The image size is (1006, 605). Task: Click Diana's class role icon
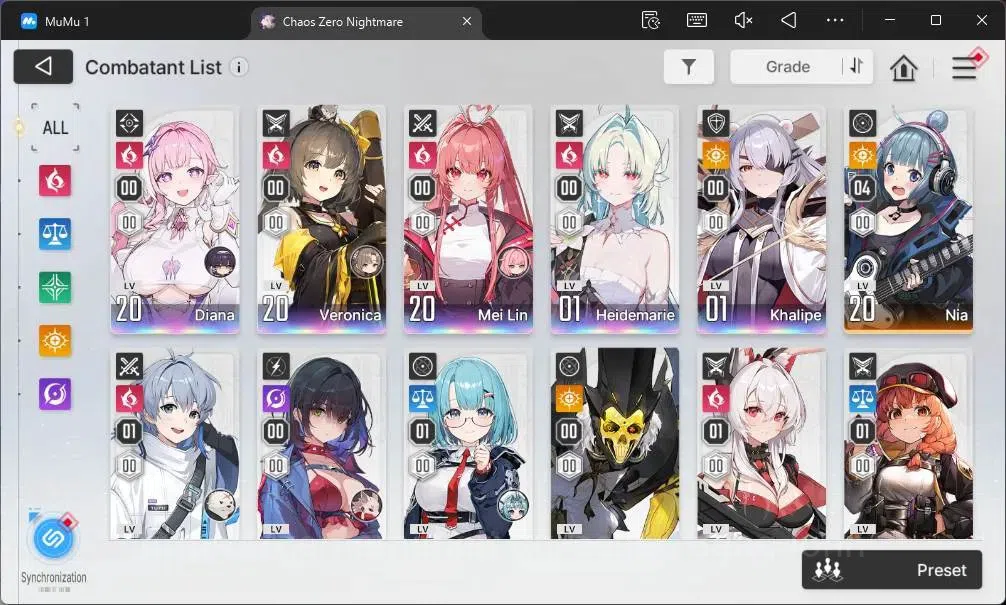129,123
